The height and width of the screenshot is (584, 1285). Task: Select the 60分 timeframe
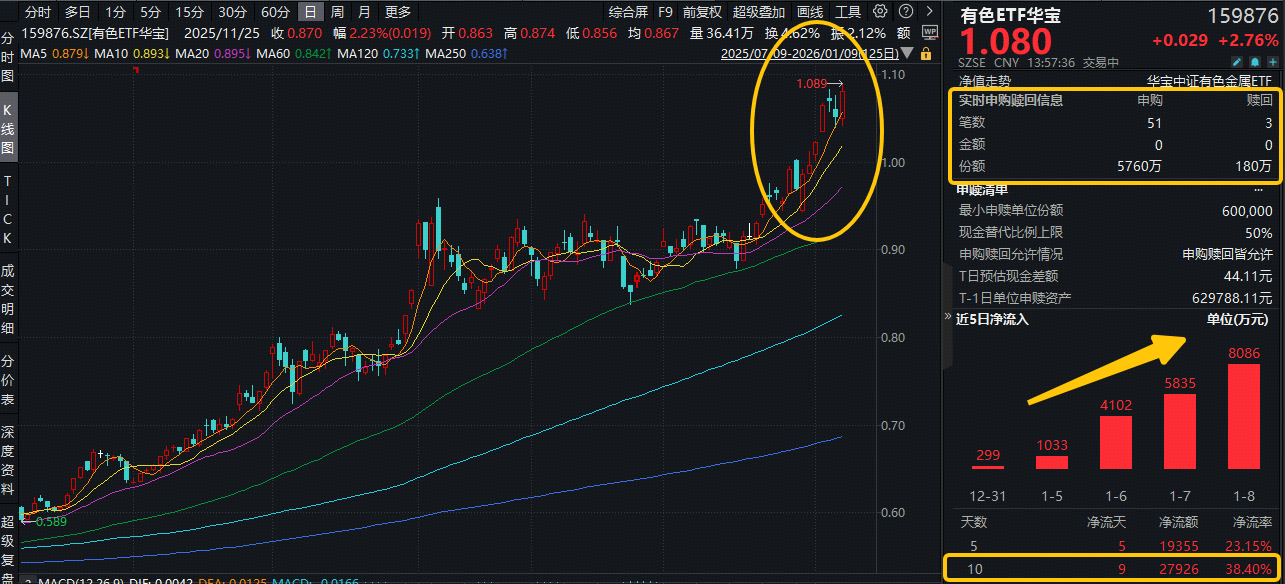pyautogui.click(x=275, y=12)
